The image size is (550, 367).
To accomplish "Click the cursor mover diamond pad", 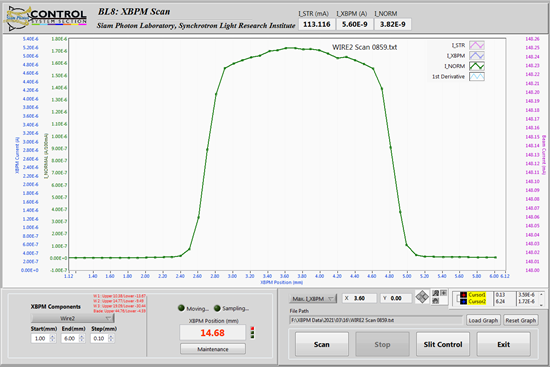I will pyautogui.click(x=422, y=297).
